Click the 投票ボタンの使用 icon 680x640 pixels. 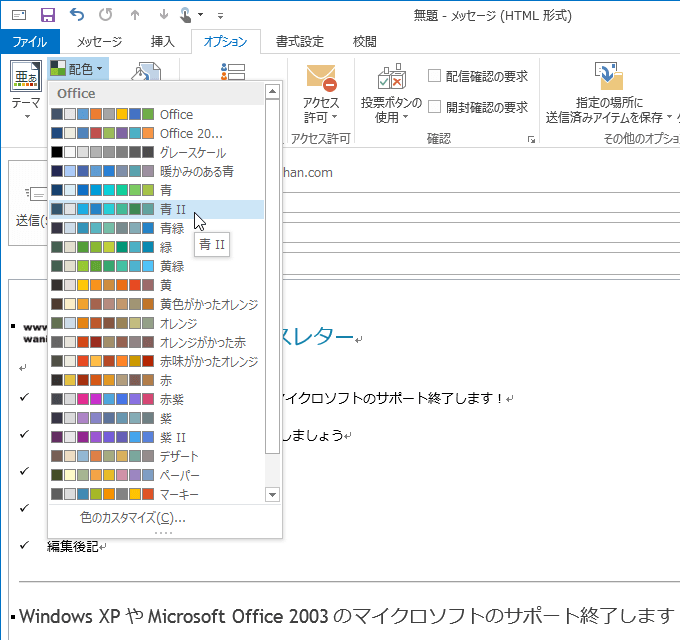(x=392, y=76)
